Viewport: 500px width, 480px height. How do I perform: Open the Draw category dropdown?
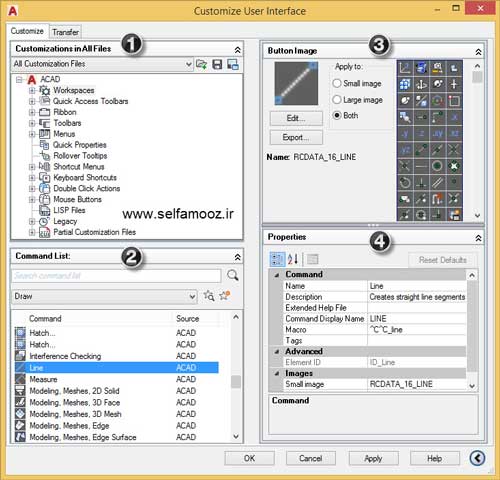coord(192,296)
